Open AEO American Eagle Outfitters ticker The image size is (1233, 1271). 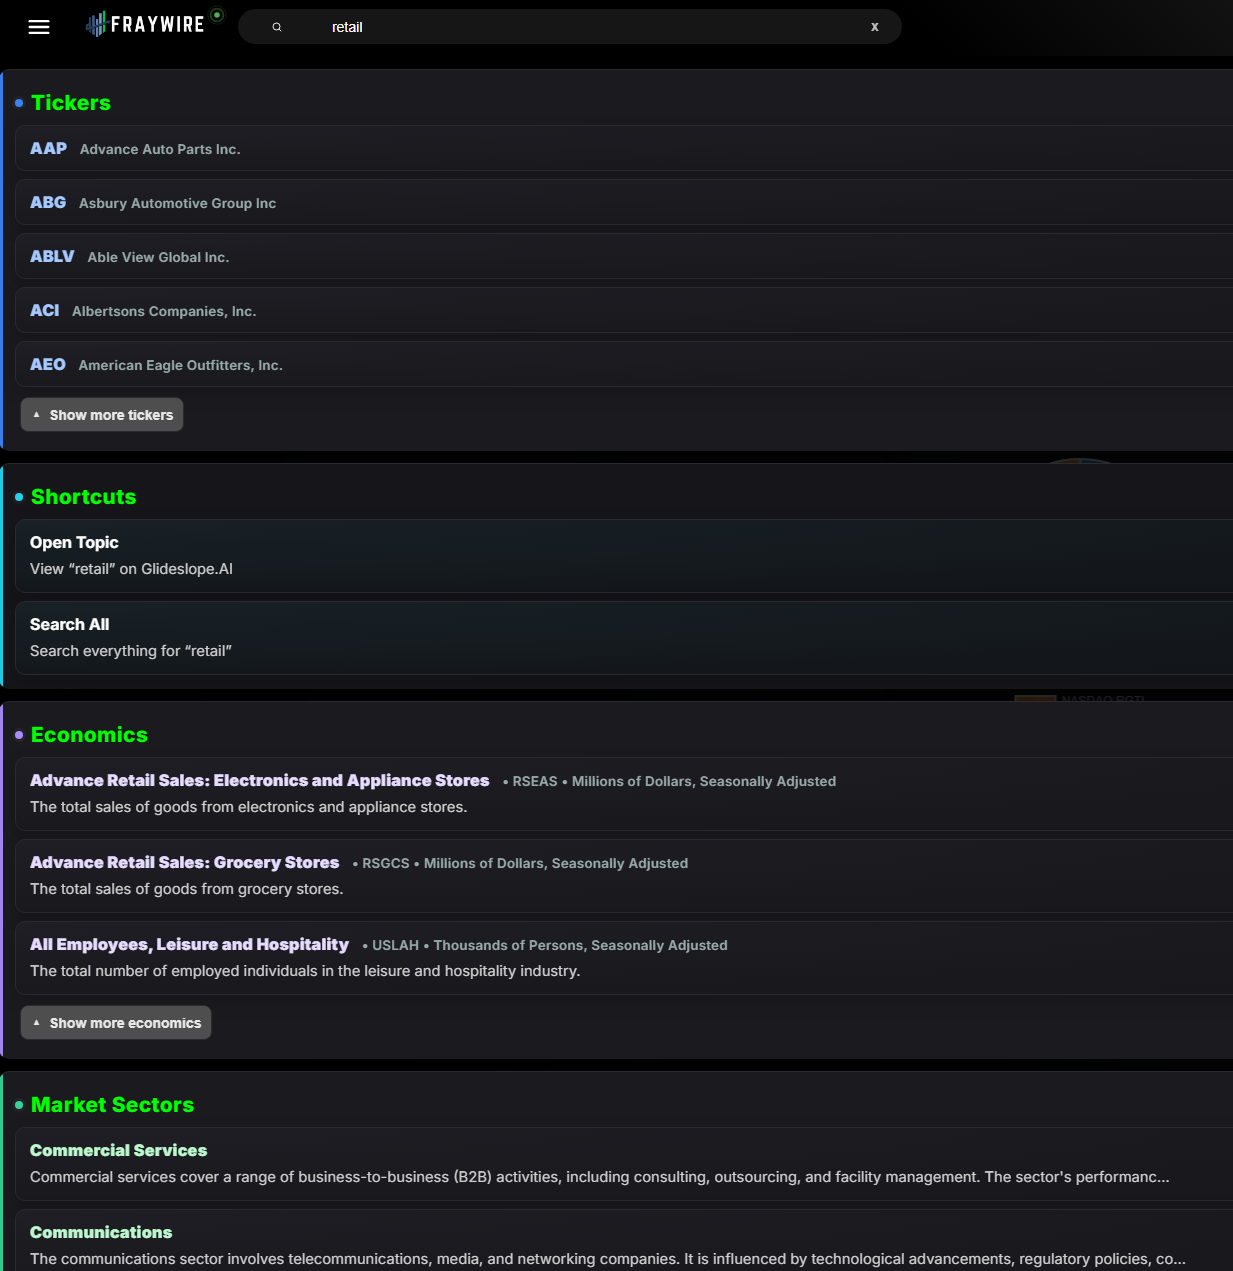pos(156,365)
